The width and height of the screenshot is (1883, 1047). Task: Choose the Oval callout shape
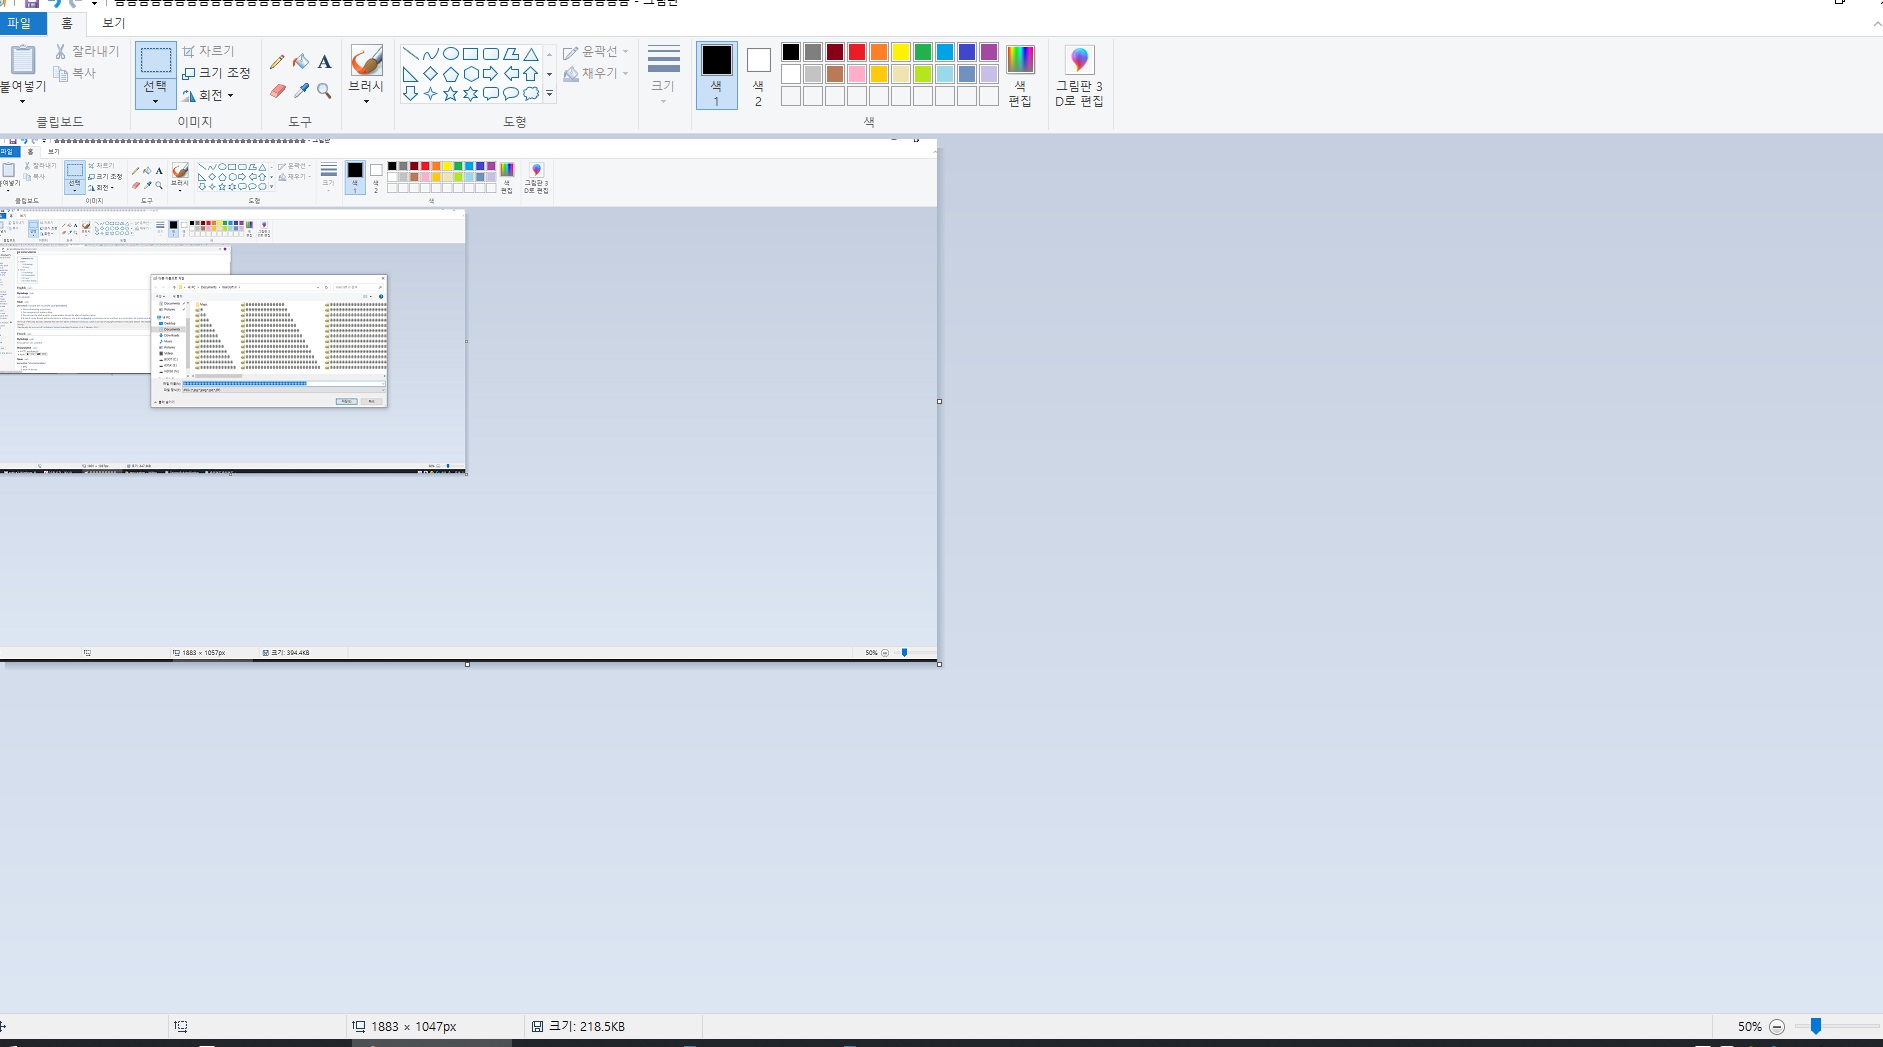coord(510,94)
